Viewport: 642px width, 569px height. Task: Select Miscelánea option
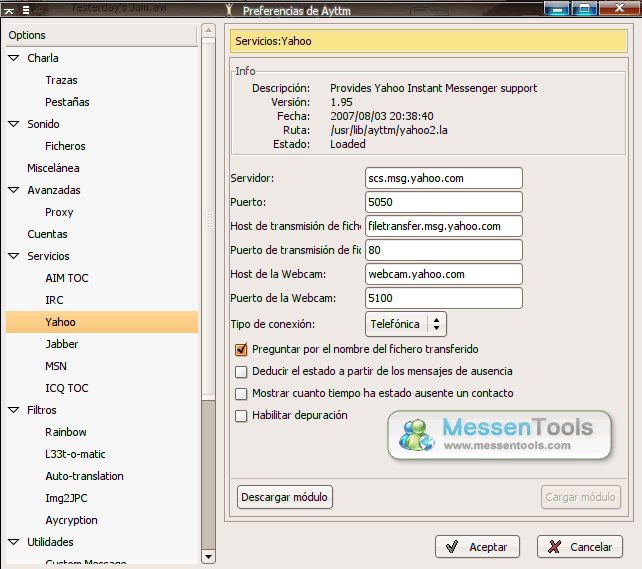click(53, 168)
